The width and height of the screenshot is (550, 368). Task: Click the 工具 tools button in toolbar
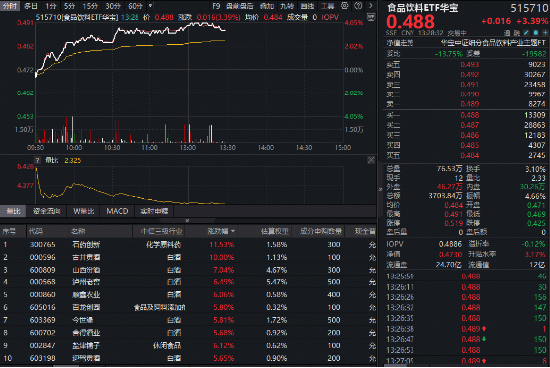(328, 6)
